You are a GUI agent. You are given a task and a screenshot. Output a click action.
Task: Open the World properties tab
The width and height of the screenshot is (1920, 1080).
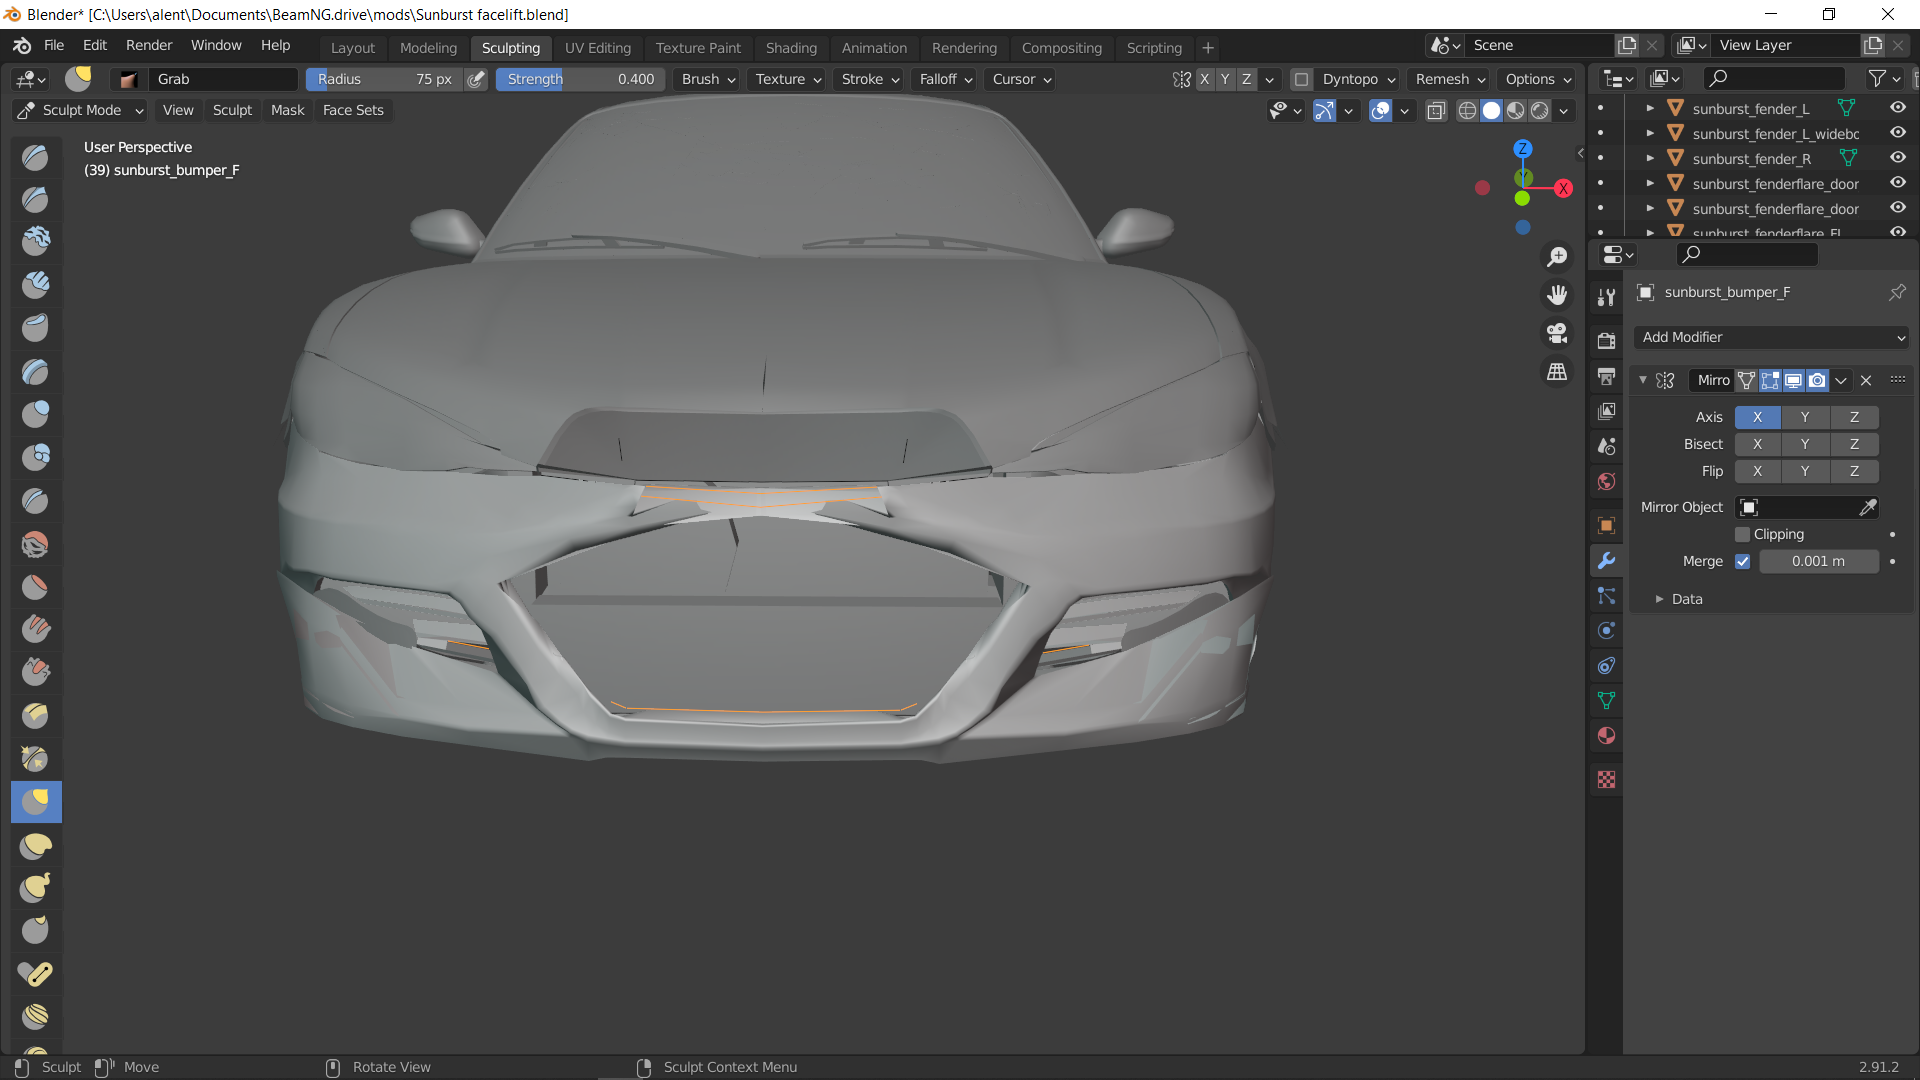(1606, 481)
